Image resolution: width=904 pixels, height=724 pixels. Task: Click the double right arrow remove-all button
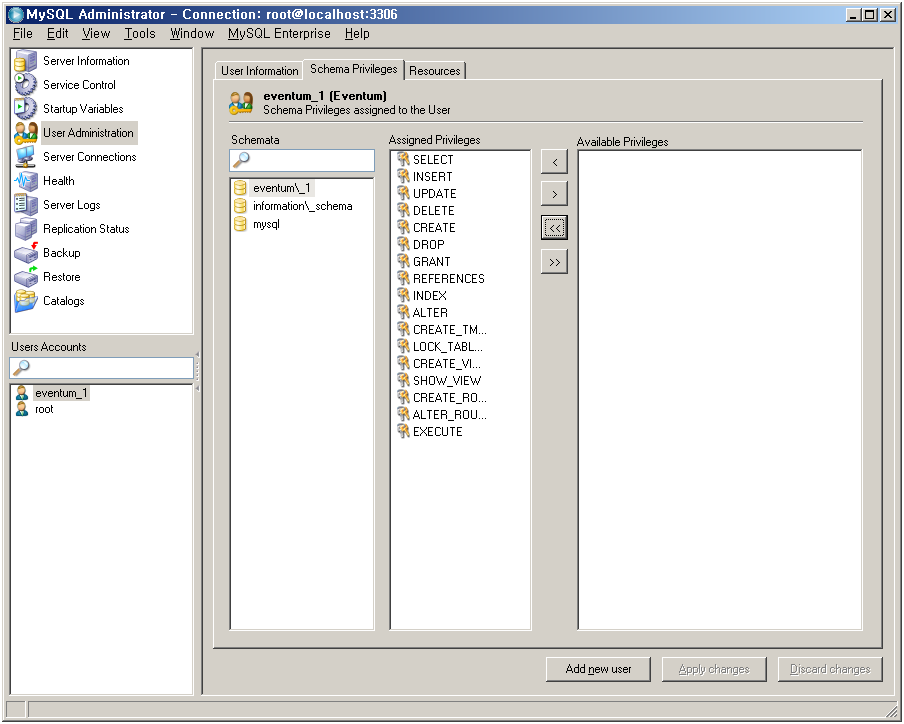tap(554, 262)
